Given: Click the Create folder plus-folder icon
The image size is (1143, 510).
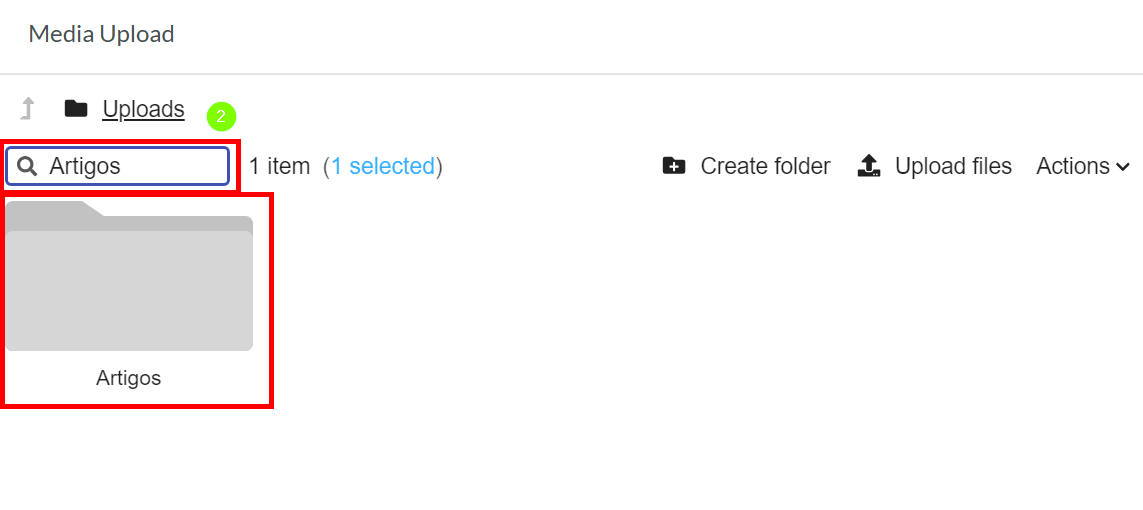Looking at the screenshot, I should click(674, 166).
